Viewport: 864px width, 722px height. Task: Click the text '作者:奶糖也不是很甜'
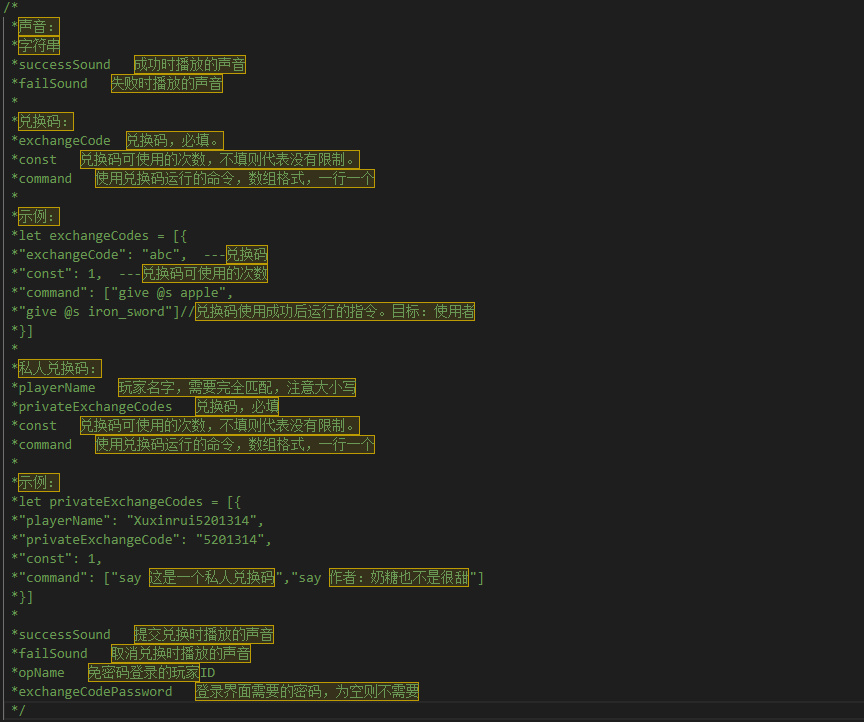point(399,578)
